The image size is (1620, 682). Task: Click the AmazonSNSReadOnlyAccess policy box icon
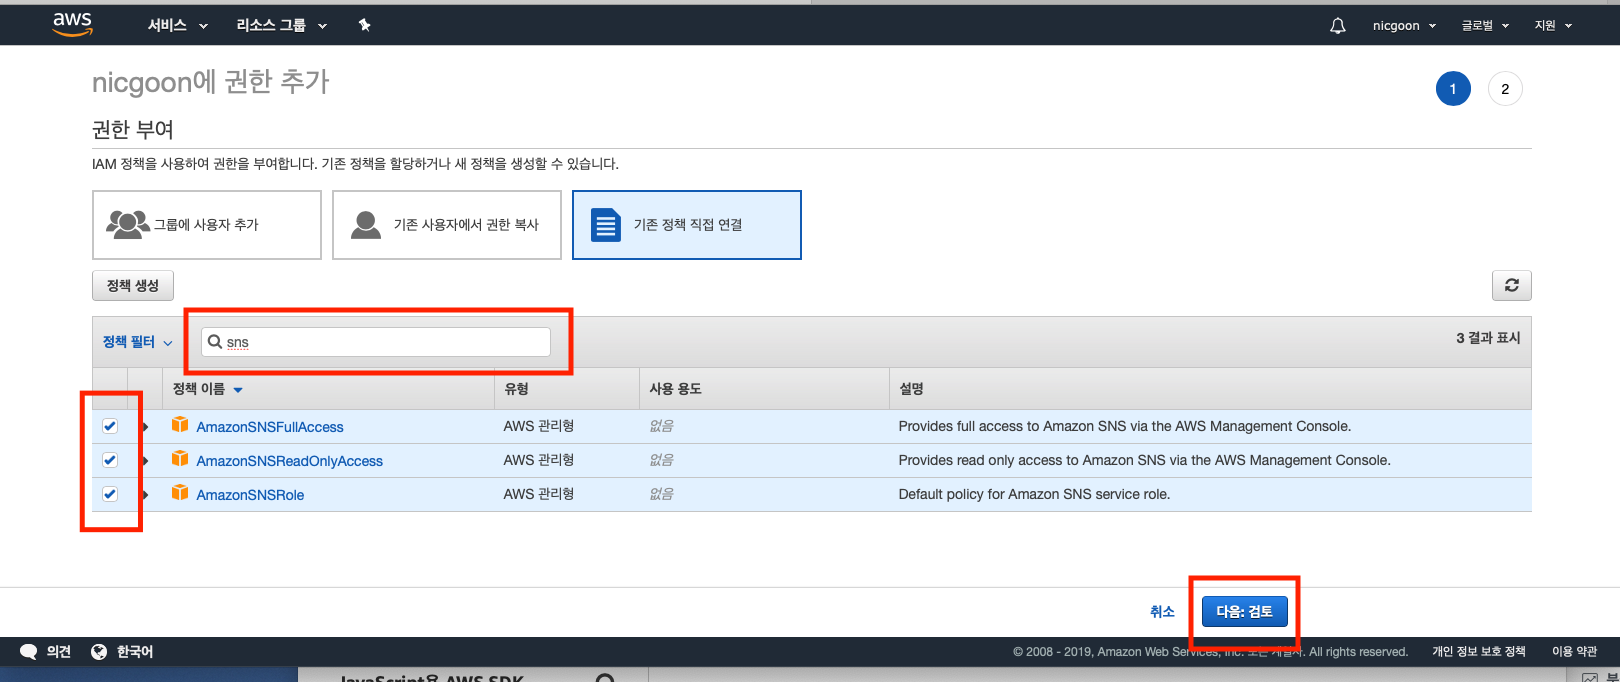pos(180,459)
